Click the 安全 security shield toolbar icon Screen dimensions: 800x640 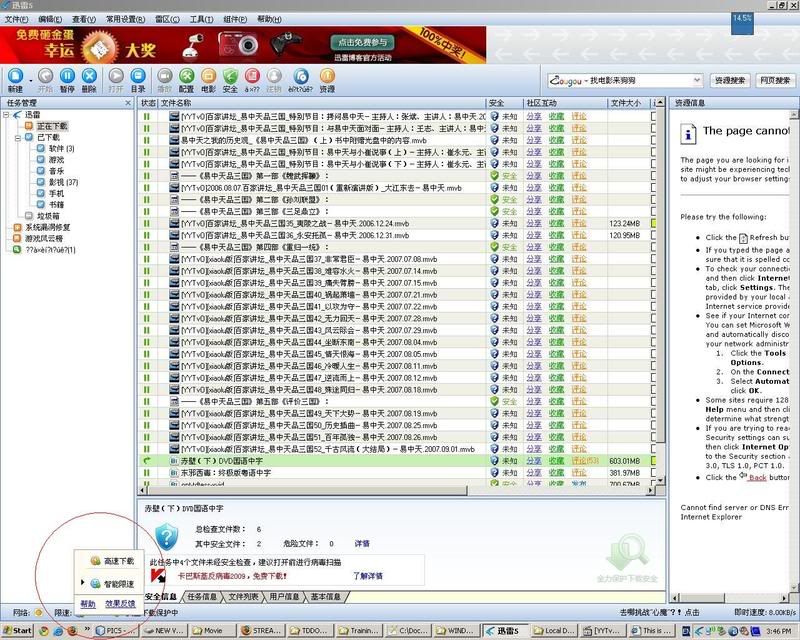point(230,78)
